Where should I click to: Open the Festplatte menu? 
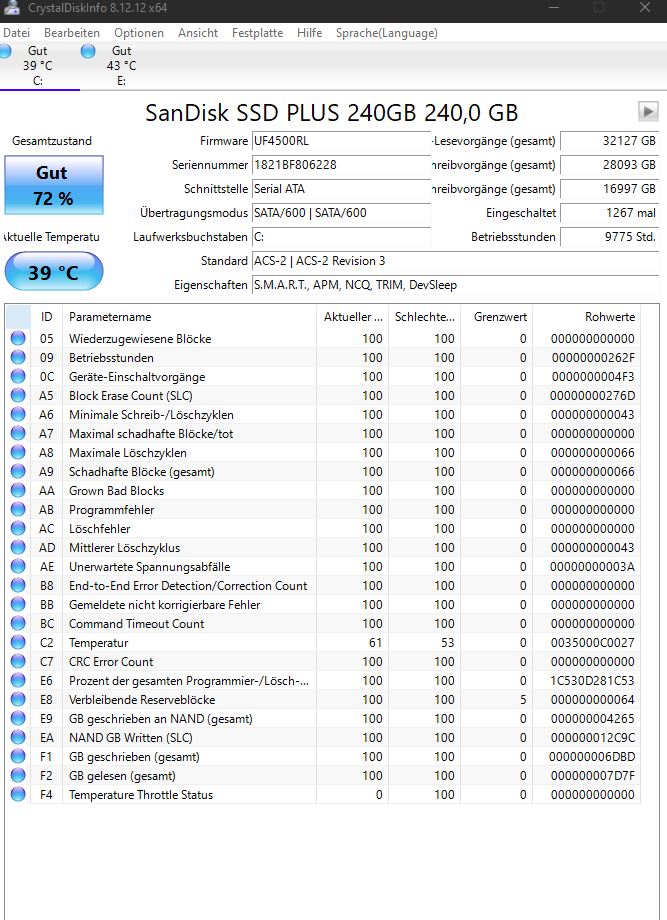[x=257, y=33]
